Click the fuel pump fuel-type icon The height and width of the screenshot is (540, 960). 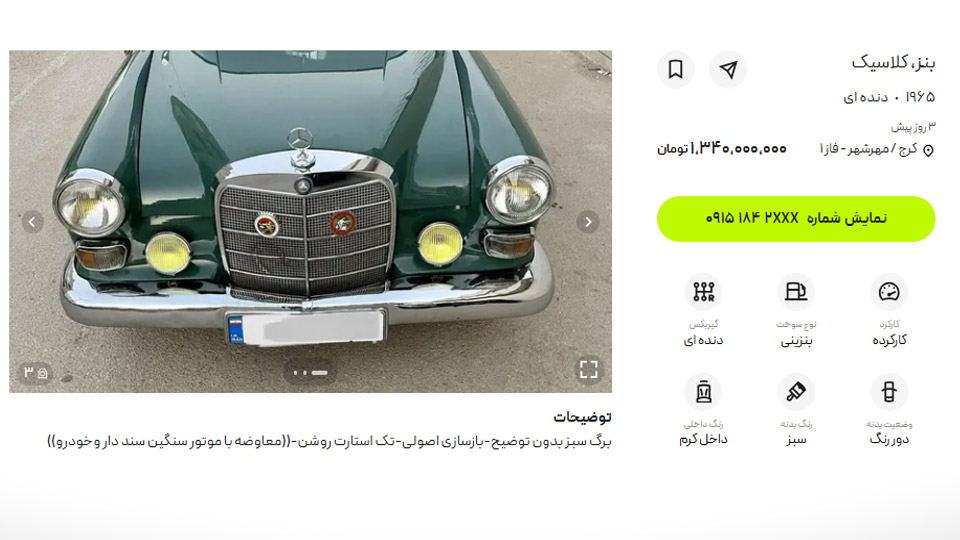(x=796, y=292)
